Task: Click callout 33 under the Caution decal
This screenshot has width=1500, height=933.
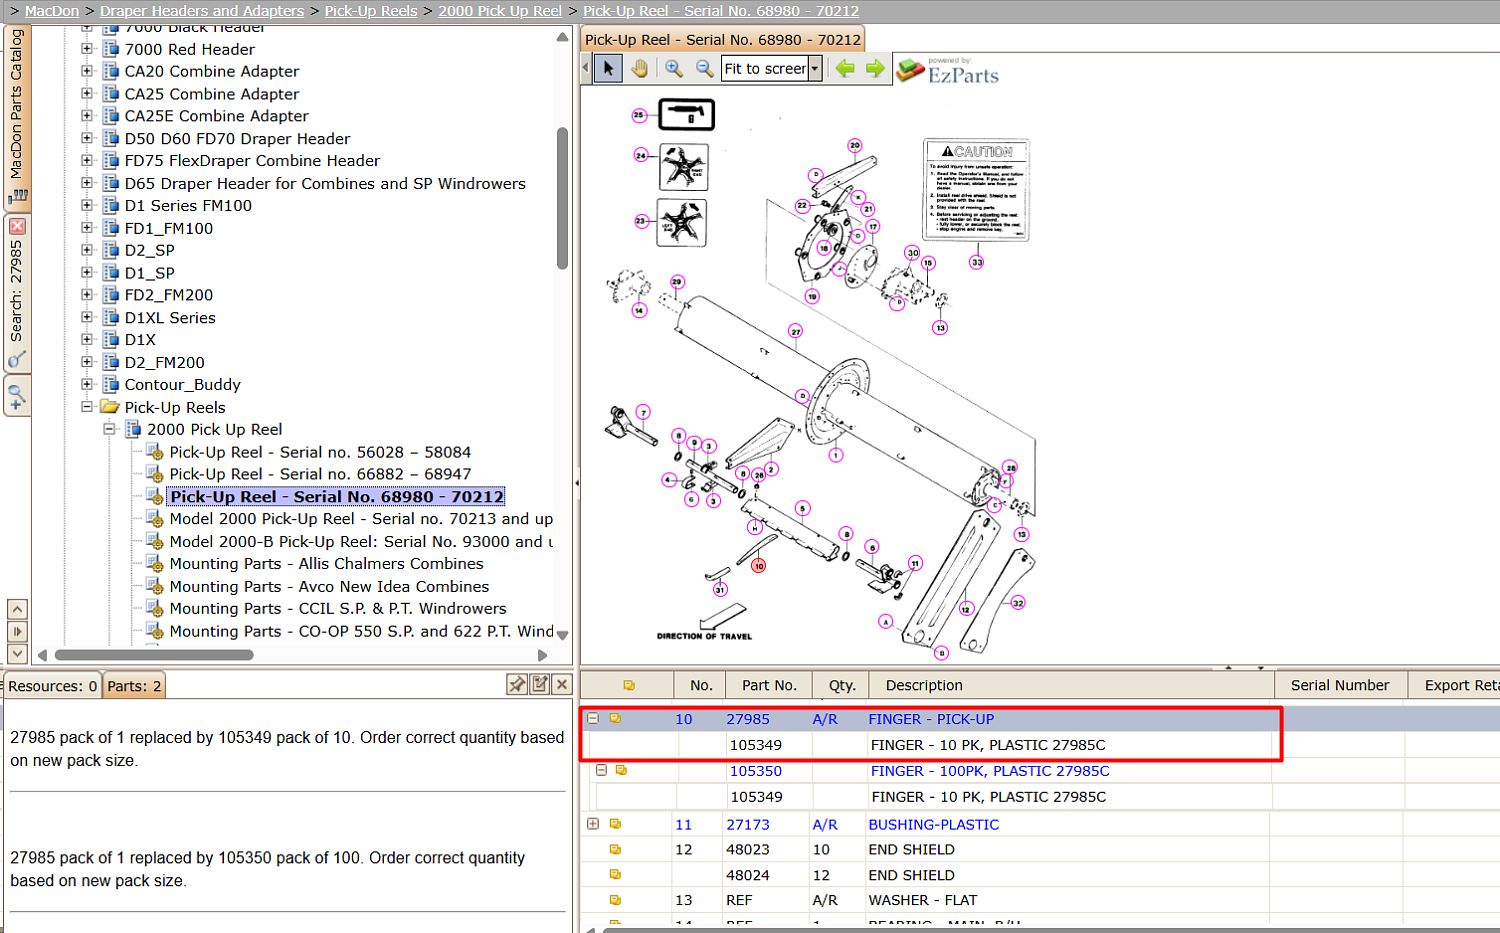Action: click(976, 262)
